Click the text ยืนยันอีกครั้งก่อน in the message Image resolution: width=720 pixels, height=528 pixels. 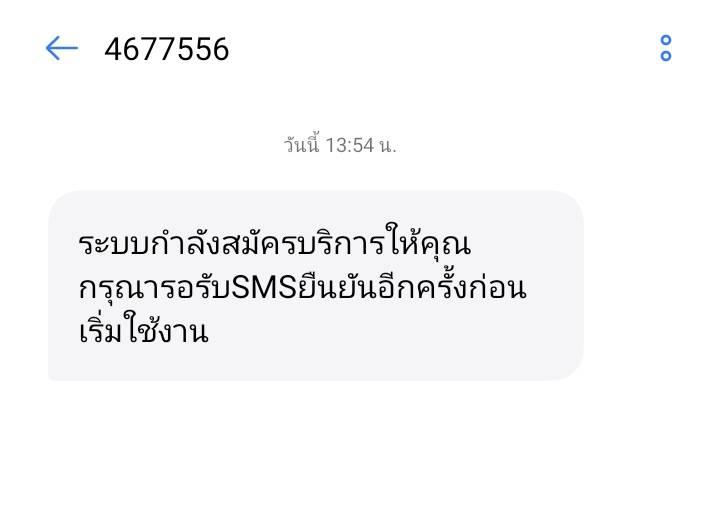412,287
